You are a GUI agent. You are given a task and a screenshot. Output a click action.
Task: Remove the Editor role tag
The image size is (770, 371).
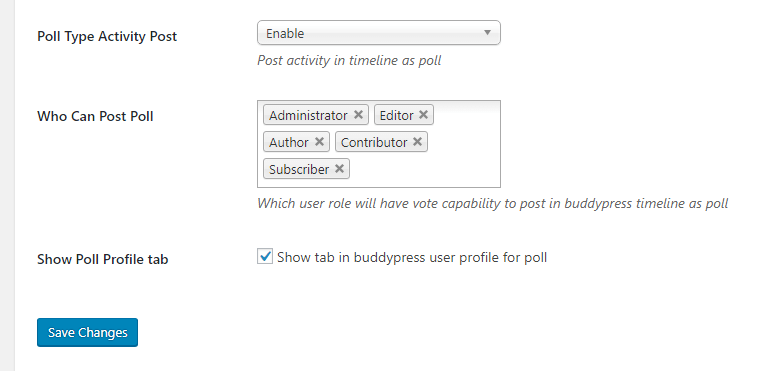pyautogui.click(x=423, y=115)
